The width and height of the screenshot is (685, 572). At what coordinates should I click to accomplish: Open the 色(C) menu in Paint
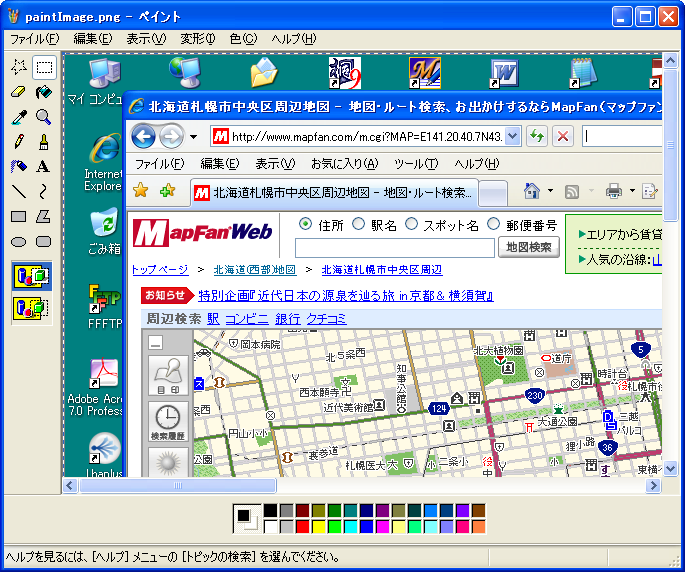pos(243,39)
